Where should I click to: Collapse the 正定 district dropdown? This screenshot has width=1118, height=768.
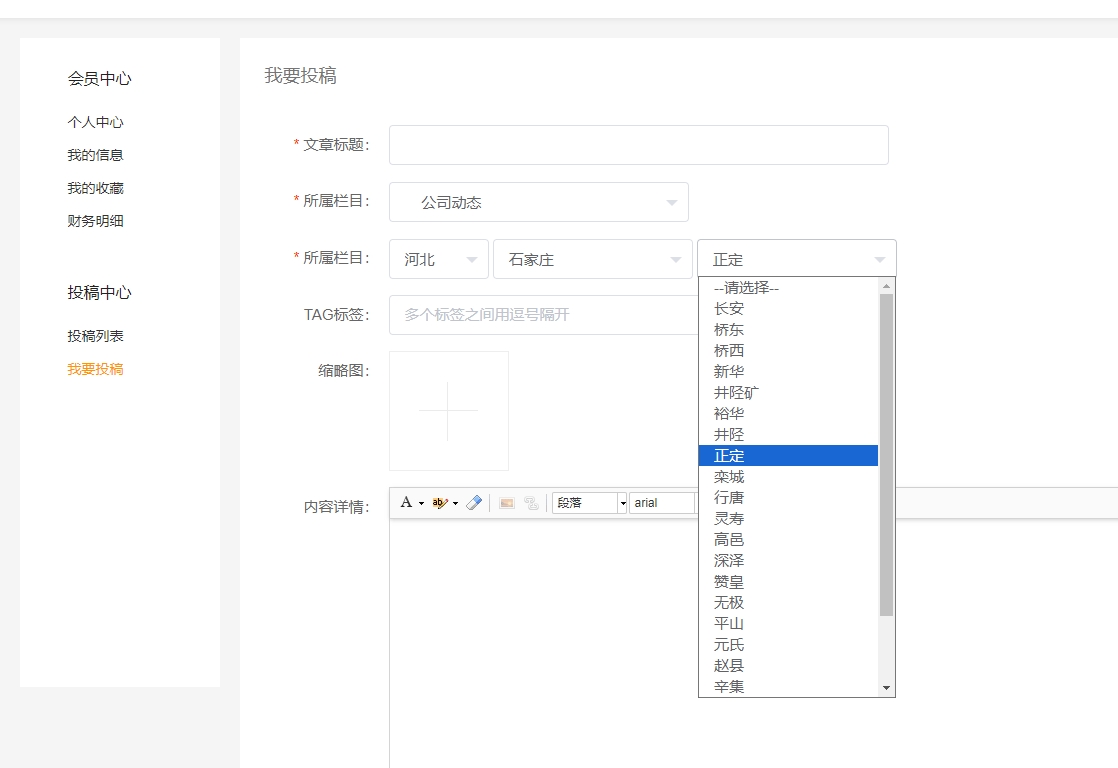(796, 259)
